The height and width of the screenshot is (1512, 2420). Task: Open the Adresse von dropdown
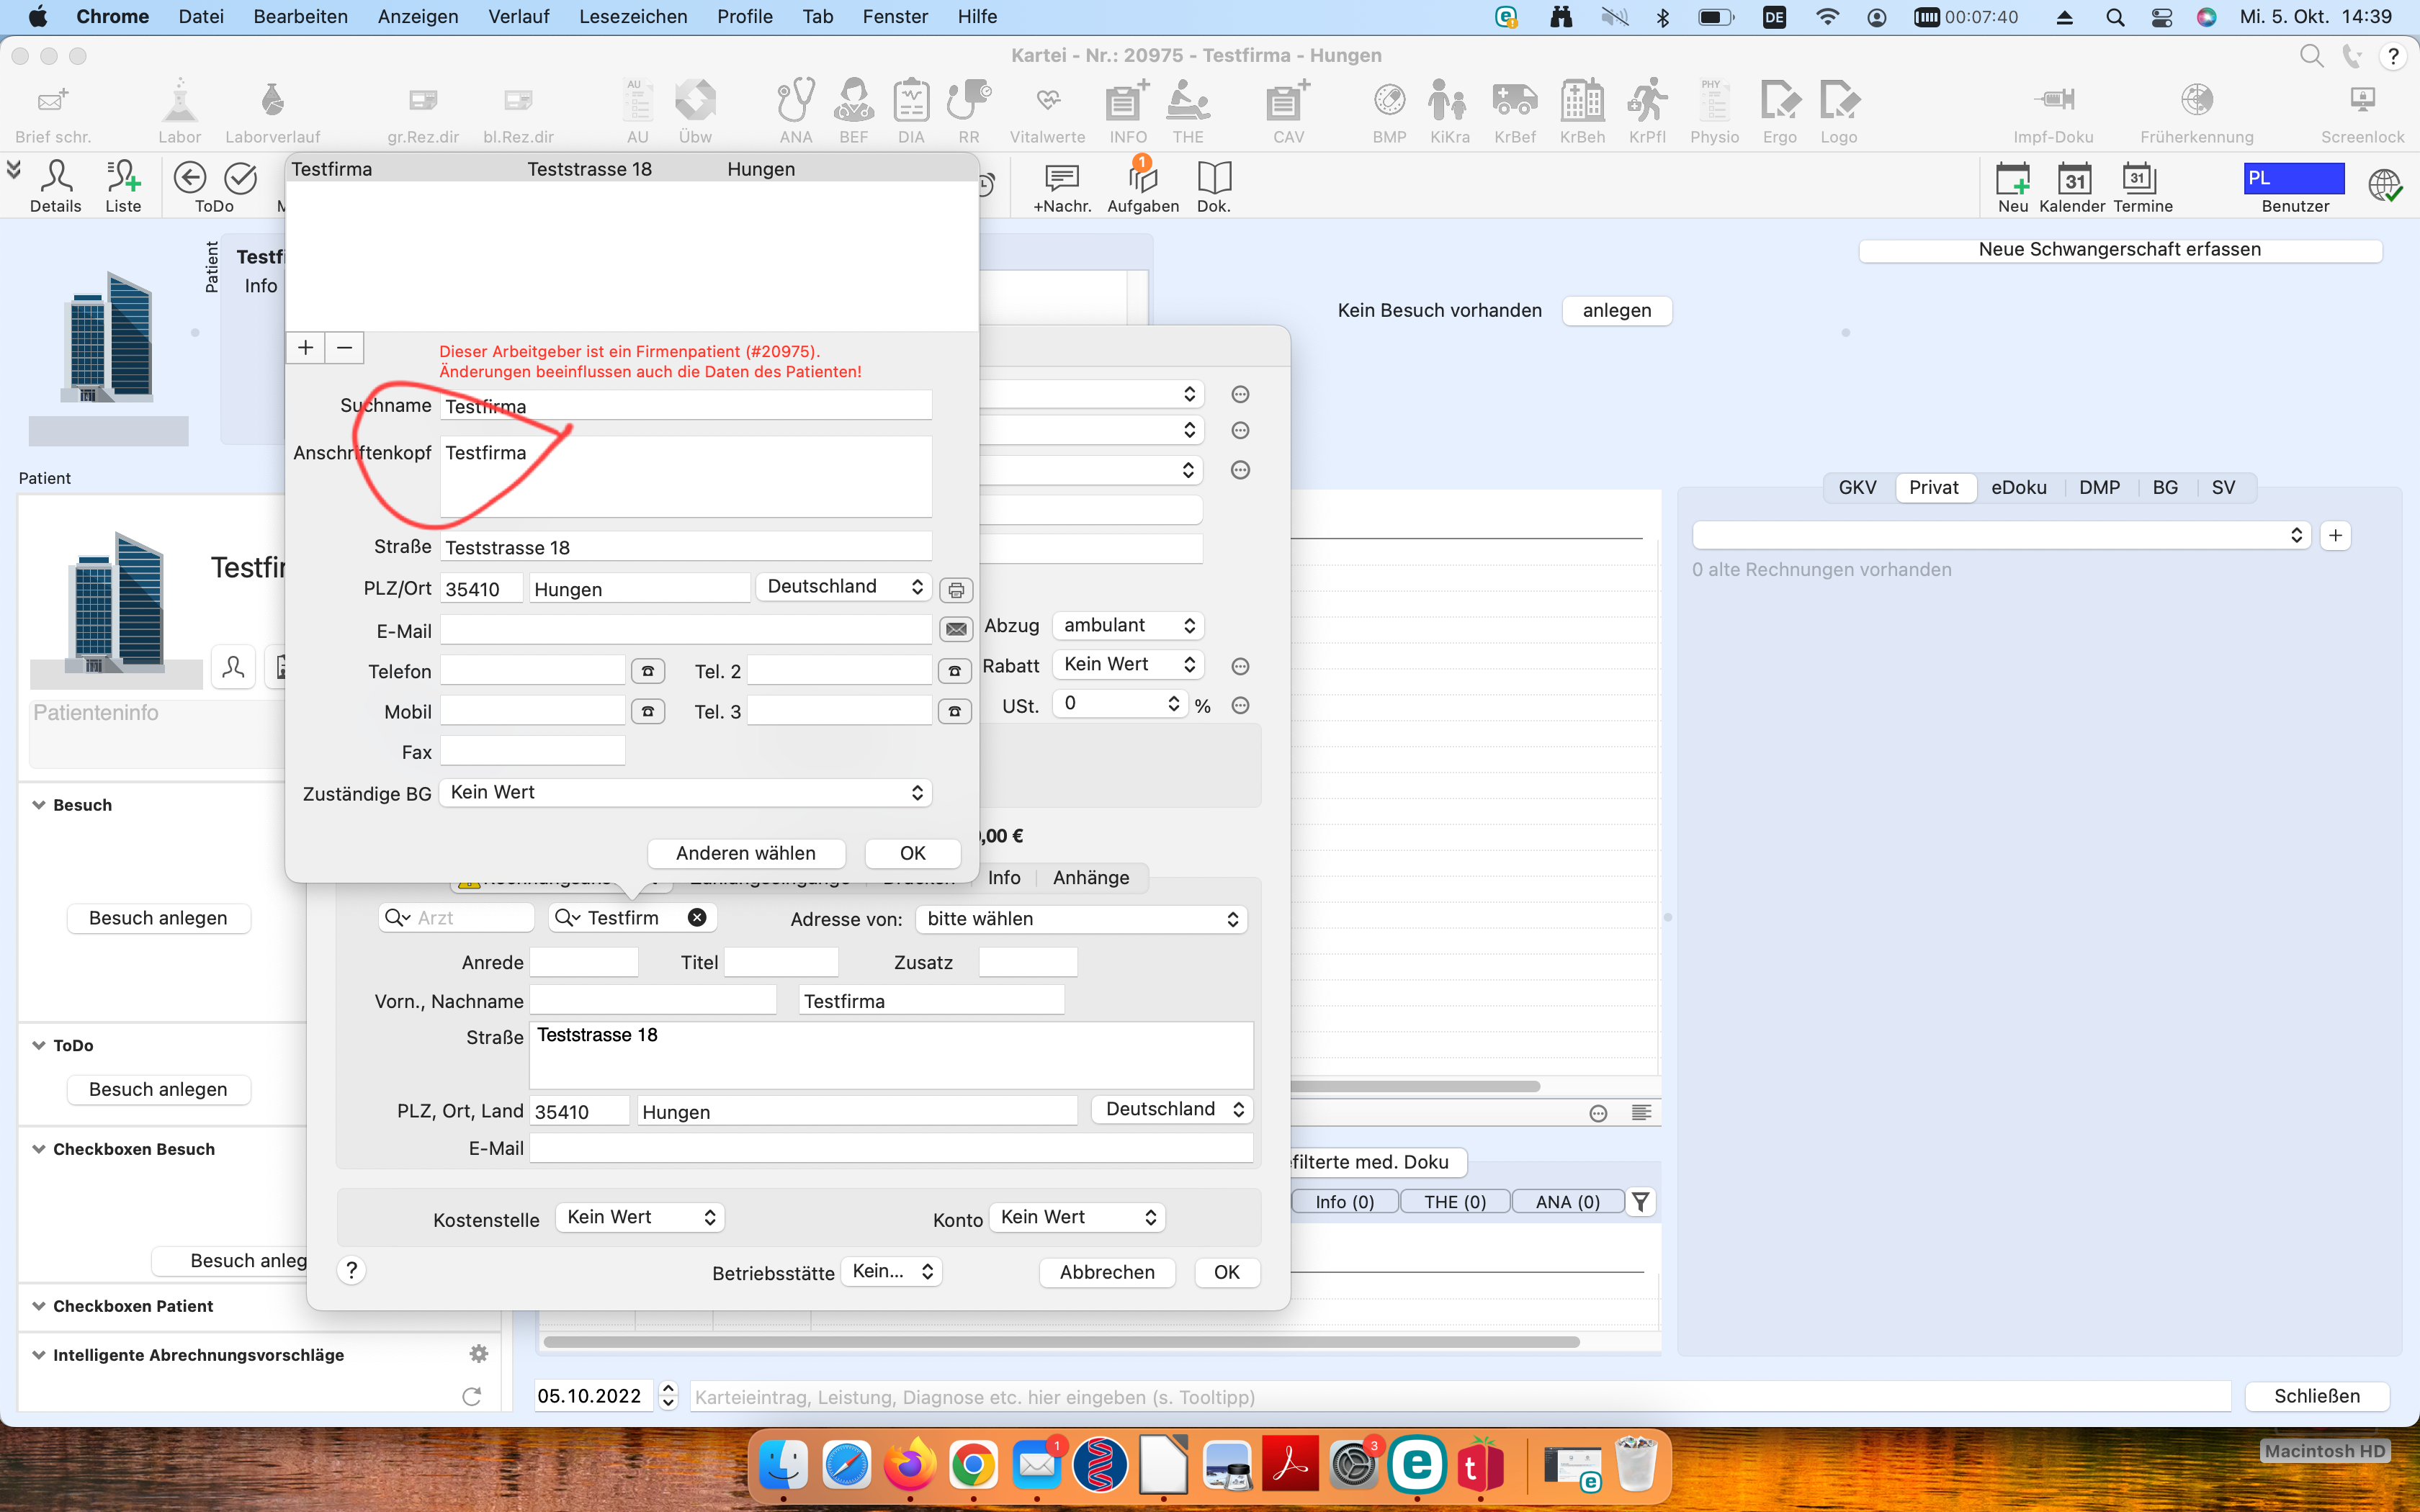click(x=1081, y=918)
